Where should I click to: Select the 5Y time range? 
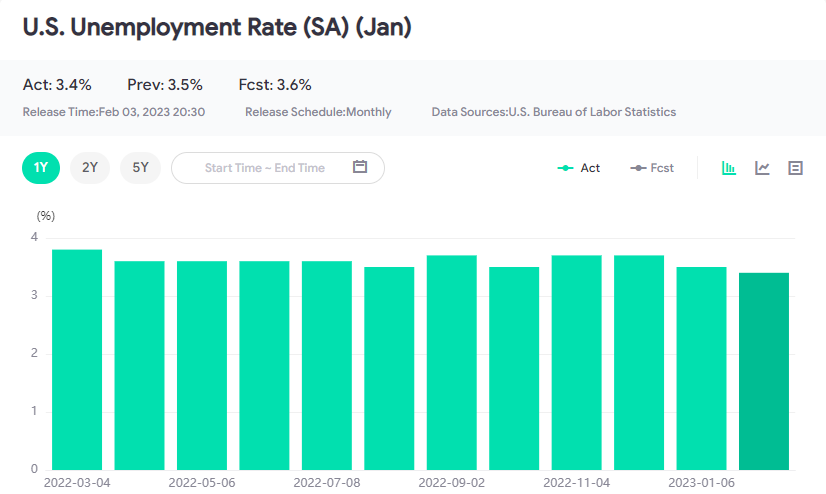140,168
